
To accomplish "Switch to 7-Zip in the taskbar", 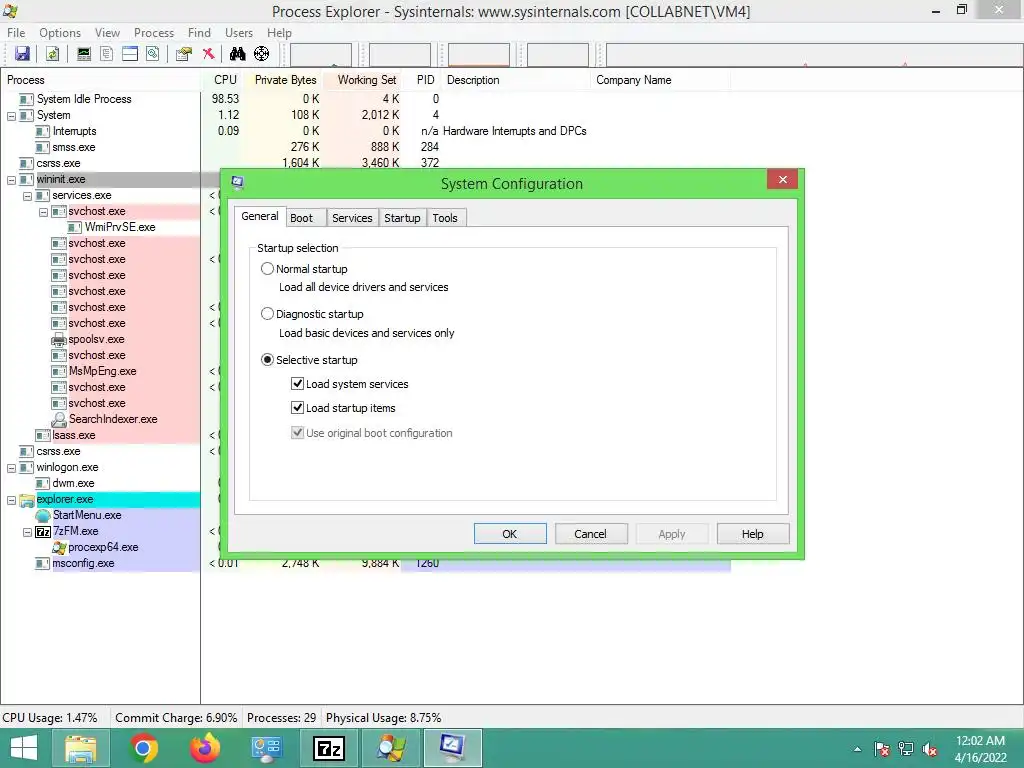I will pyautogui.click(x=328, y=748).
